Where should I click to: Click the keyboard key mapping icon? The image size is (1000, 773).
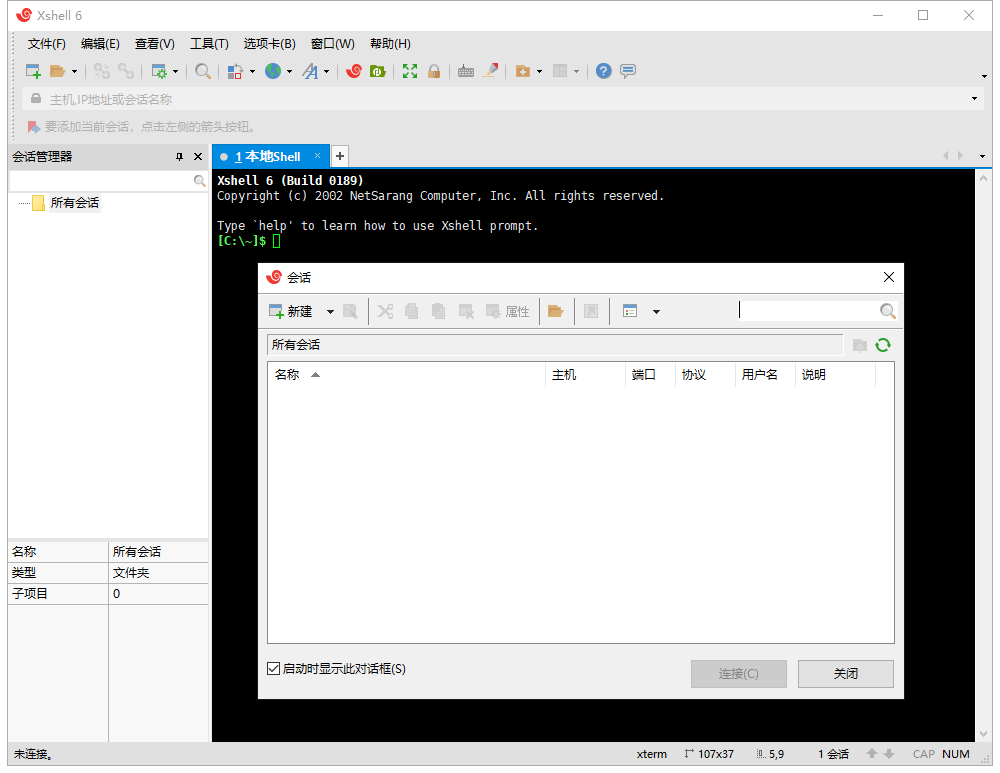466,71
